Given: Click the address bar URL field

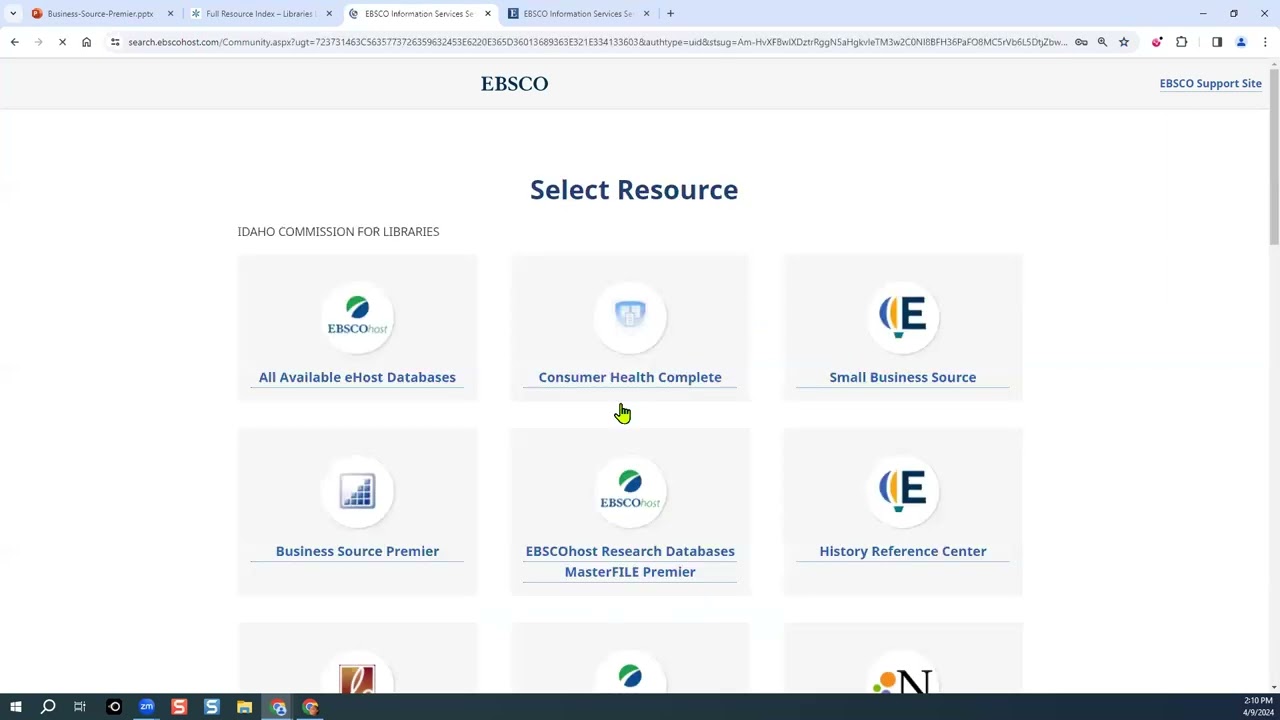Looking at the screenshot, I should (597, 42).
